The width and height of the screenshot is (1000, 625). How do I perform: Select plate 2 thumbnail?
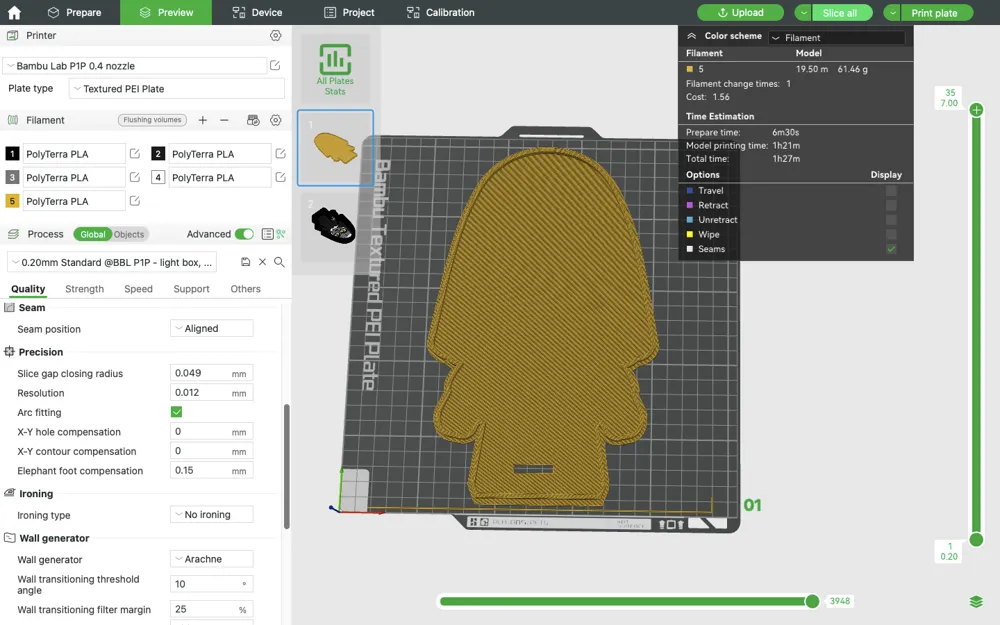click(x=335, y=226)
